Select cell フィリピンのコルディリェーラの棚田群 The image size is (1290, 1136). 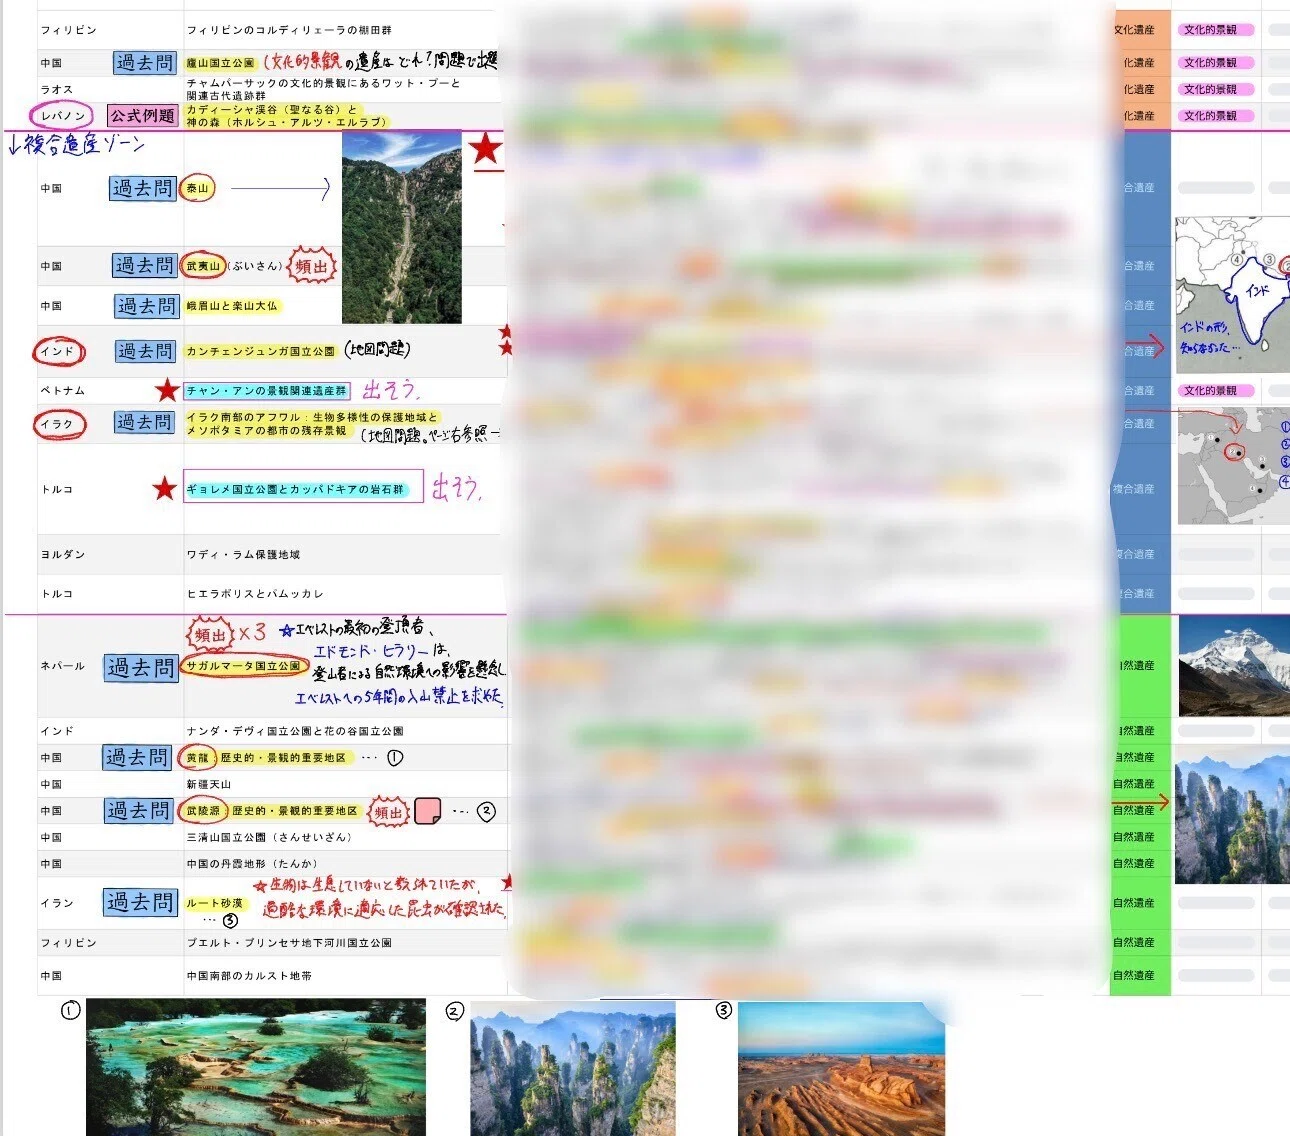pyautogui.click(x=289, y=30)
